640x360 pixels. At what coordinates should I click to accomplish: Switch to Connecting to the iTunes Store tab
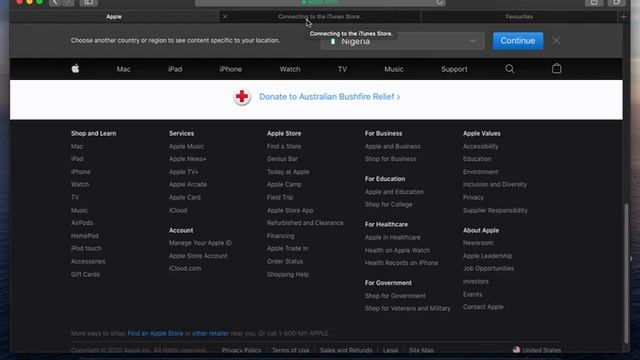320,17
